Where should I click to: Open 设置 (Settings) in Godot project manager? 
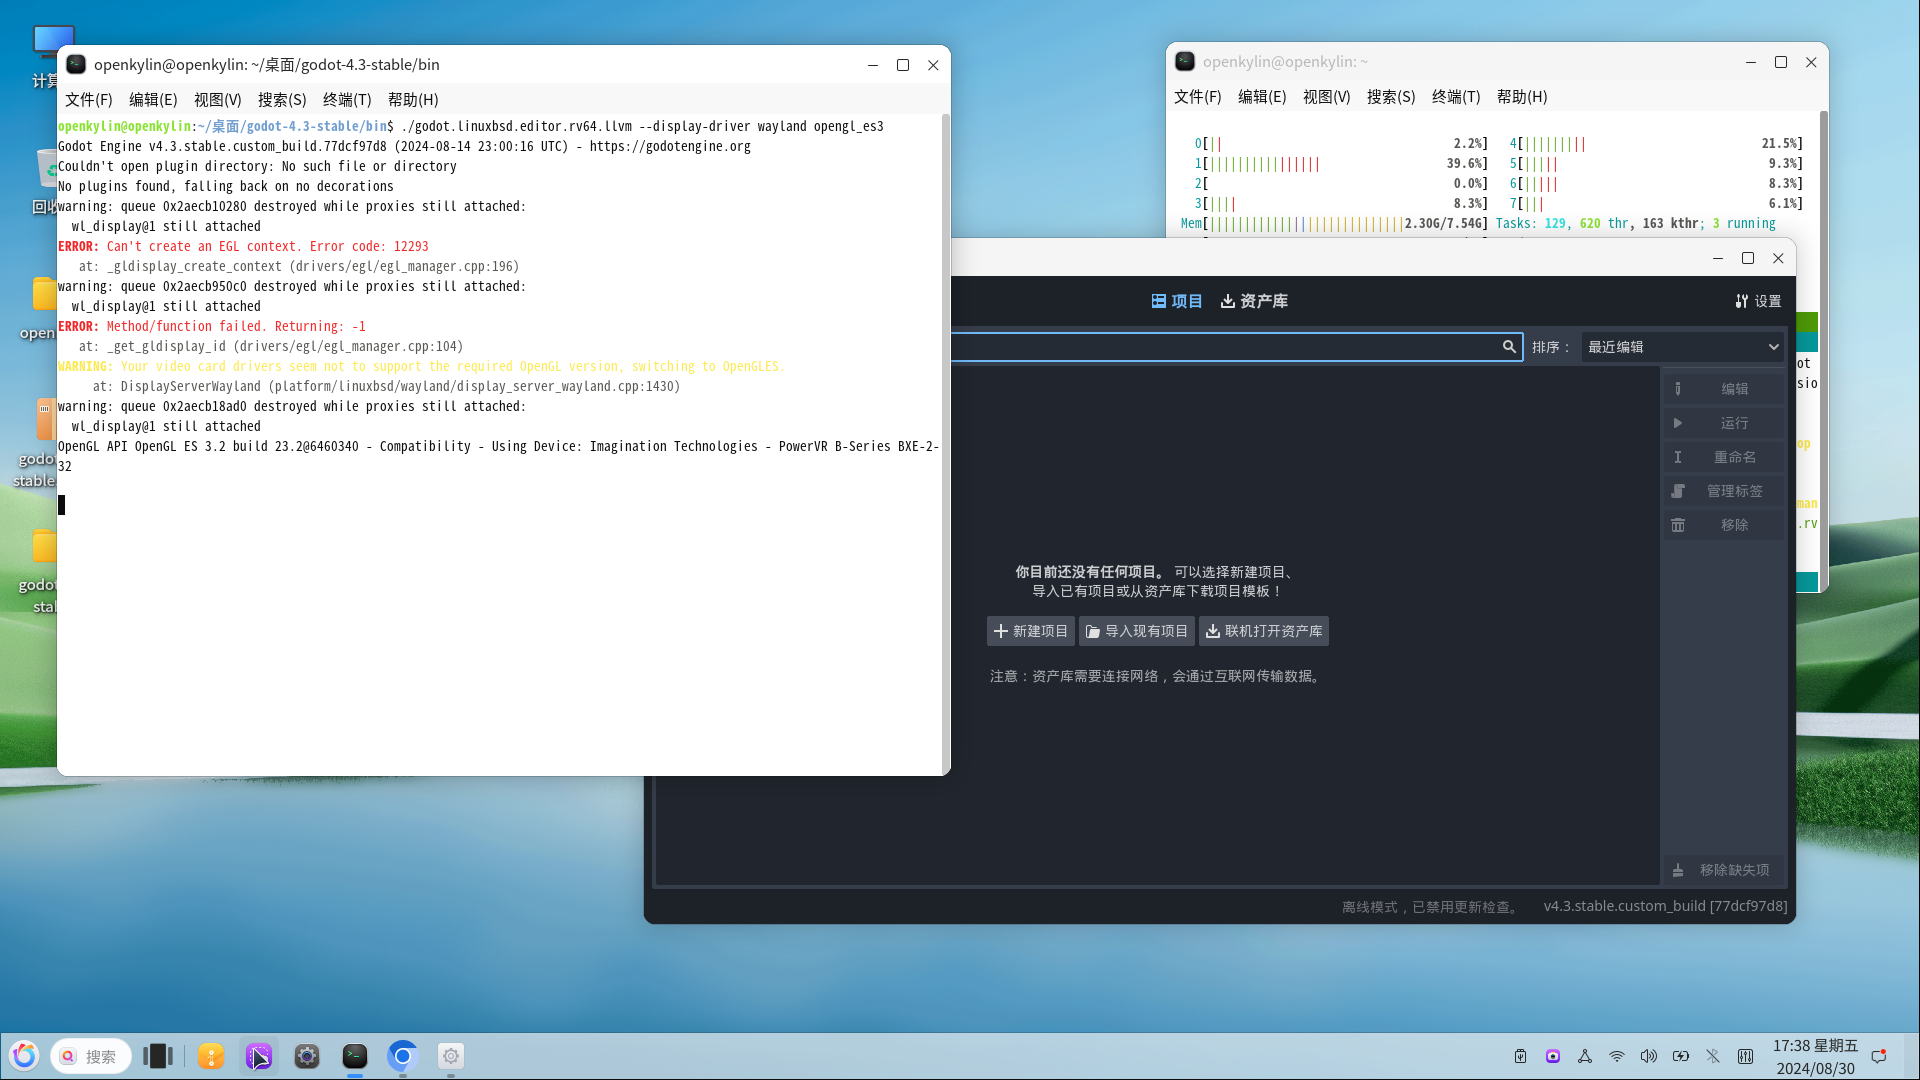(1758, 301)
